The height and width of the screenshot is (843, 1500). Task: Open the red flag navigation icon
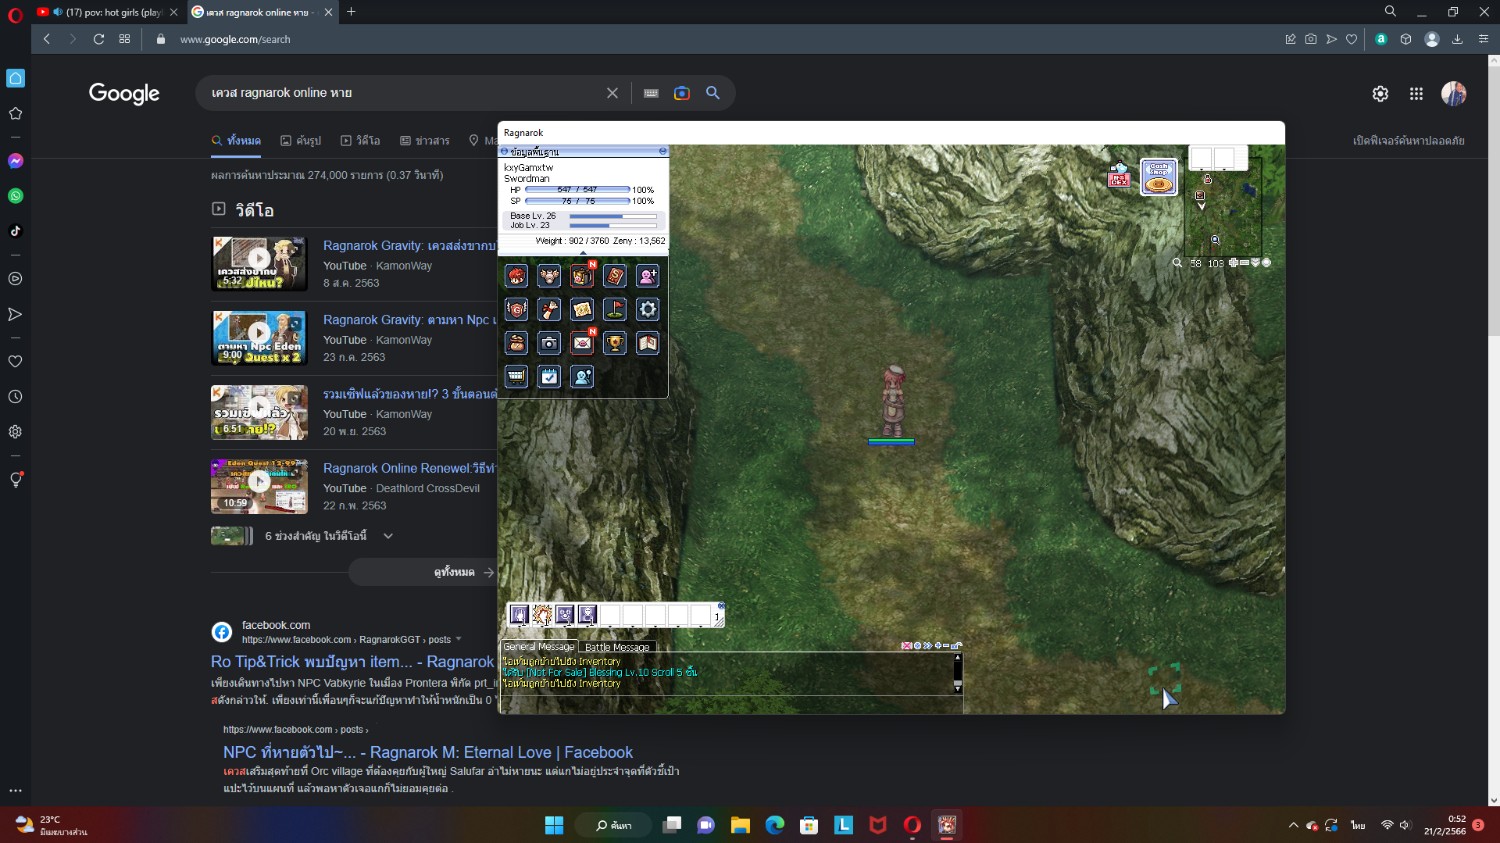pyautogui.click(x=615, y=309)
